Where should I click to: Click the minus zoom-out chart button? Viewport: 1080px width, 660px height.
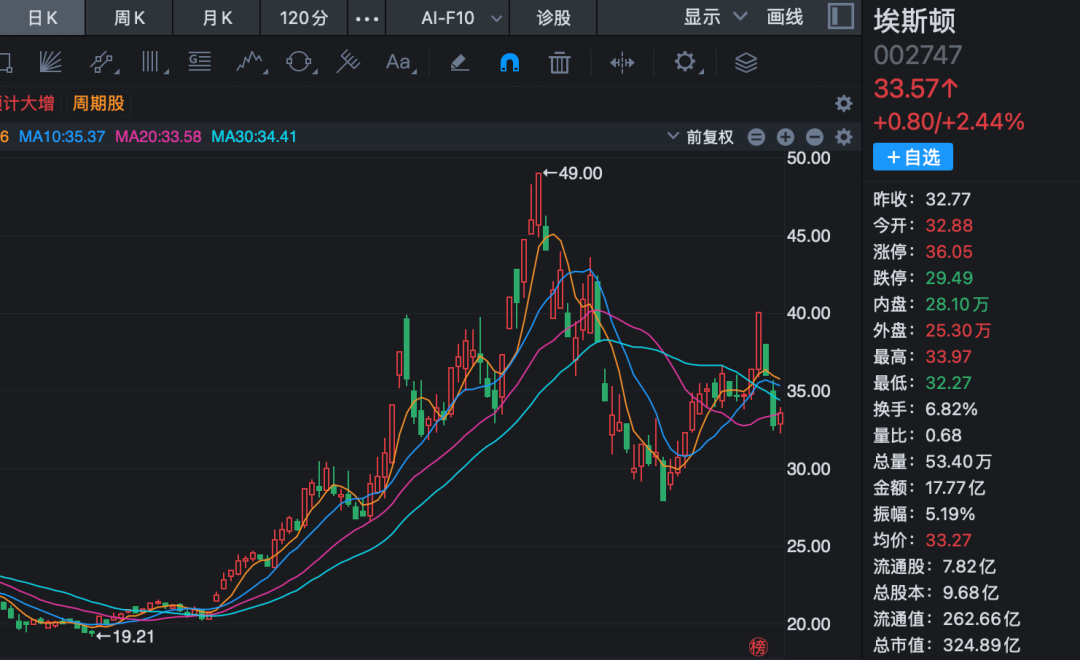tap(814, 137)
